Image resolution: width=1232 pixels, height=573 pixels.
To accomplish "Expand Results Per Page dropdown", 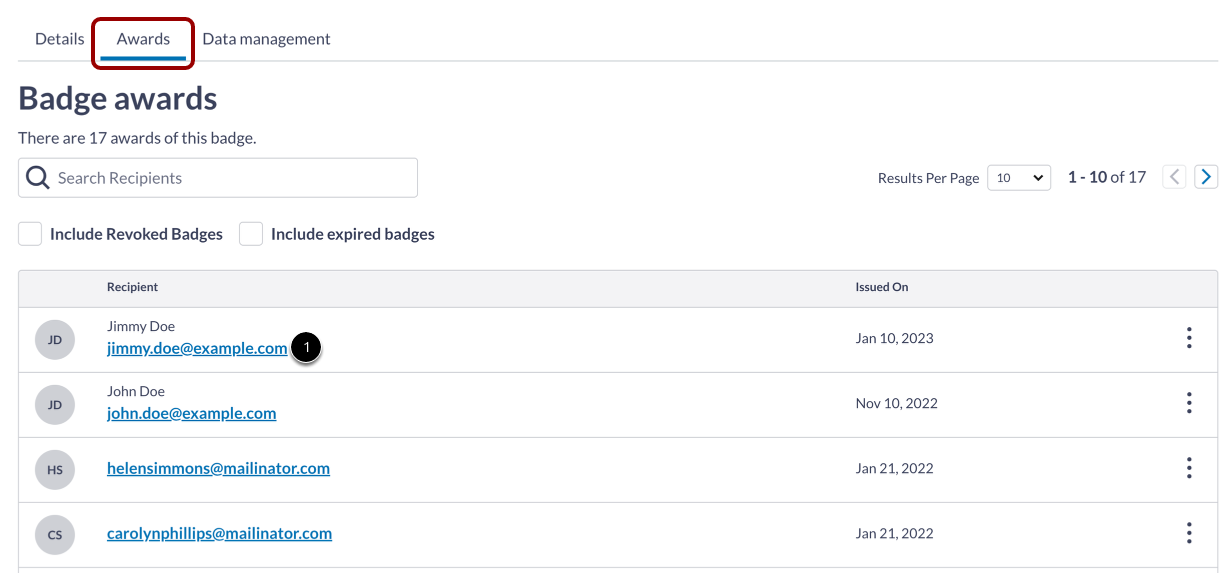I will click(1019, 178).
